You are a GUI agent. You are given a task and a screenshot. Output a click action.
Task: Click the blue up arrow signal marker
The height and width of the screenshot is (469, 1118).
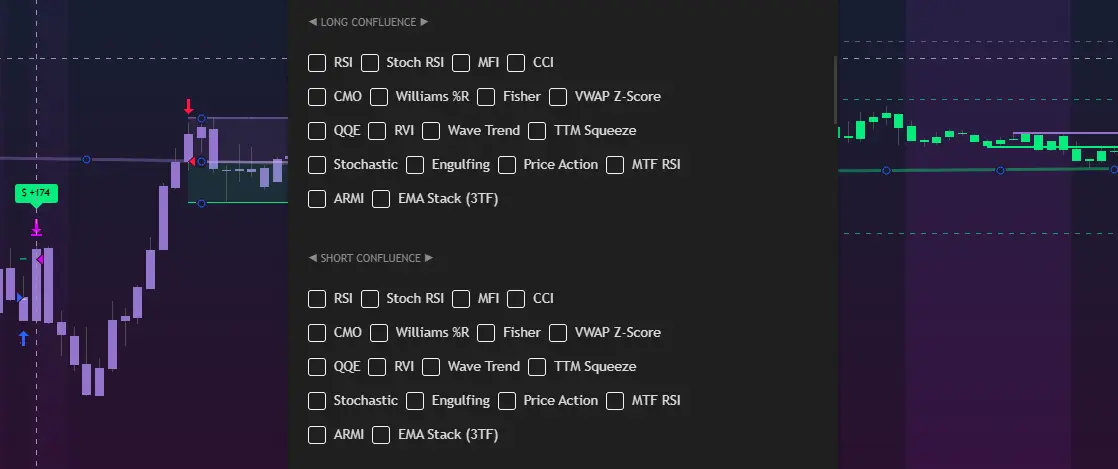(x=24, y=339)
